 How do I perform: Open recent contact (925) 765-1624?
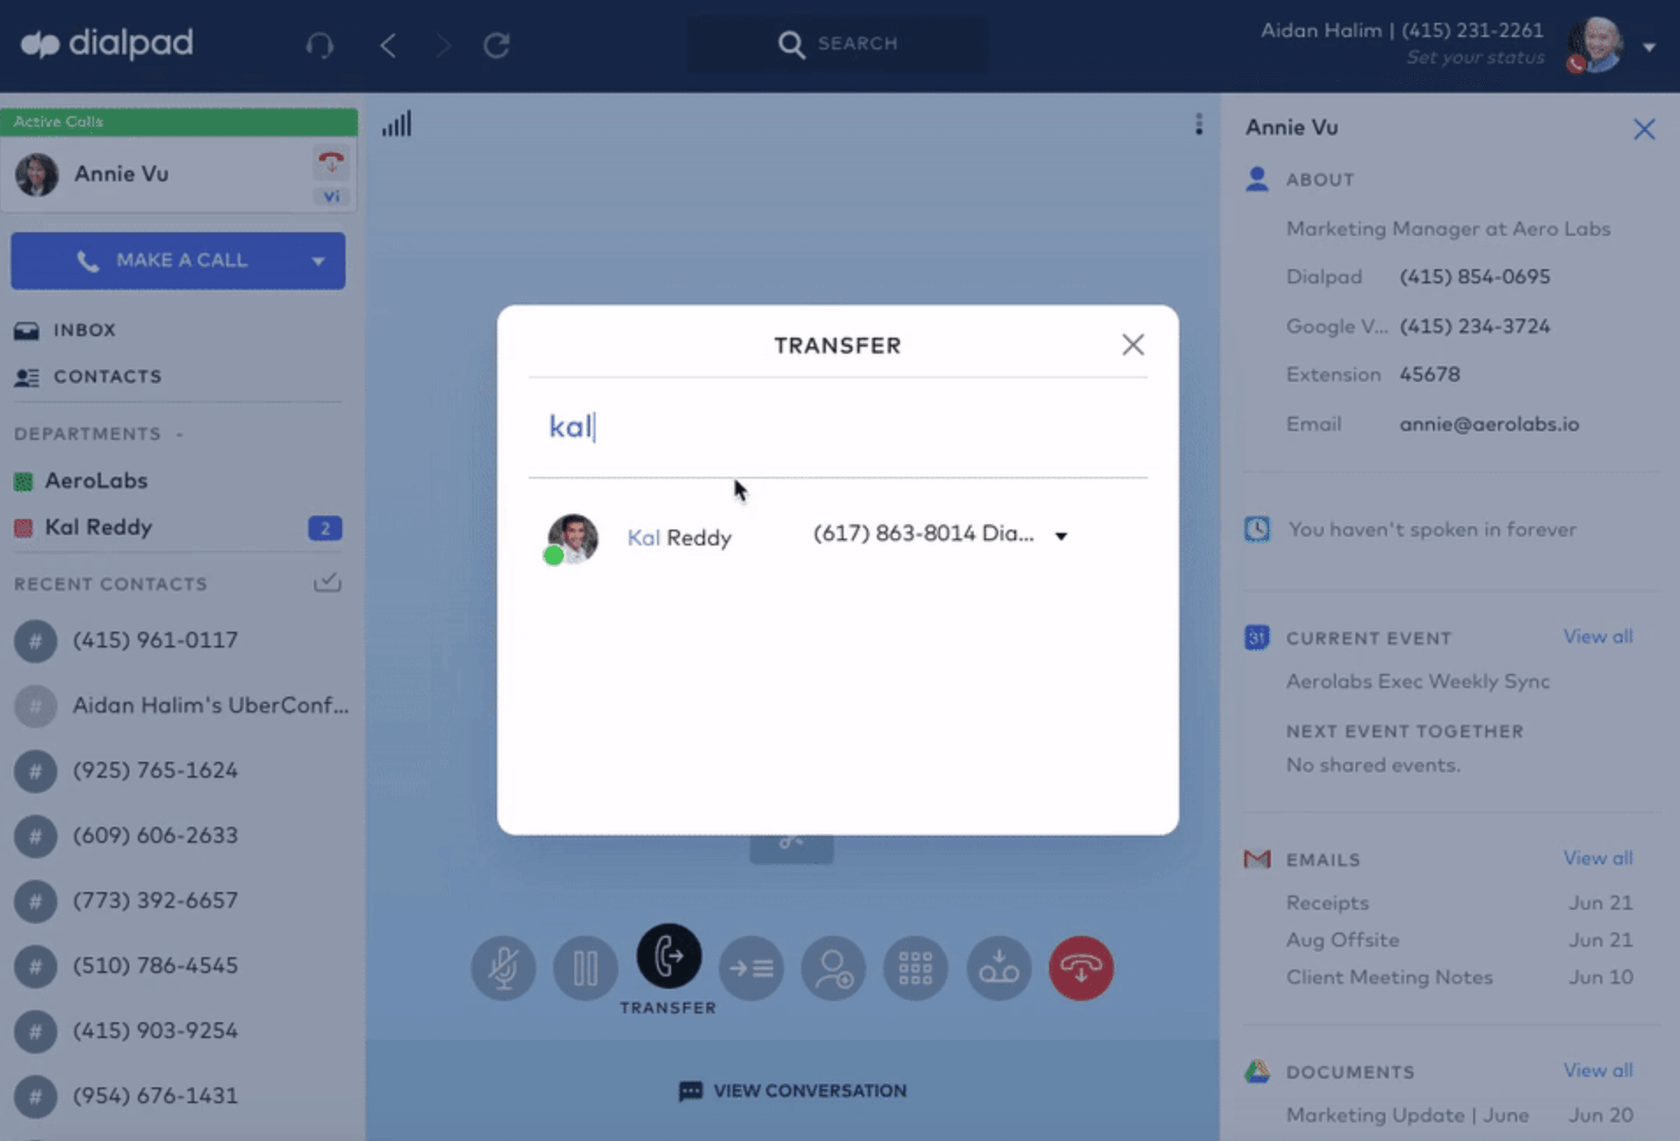click(155, 770)
